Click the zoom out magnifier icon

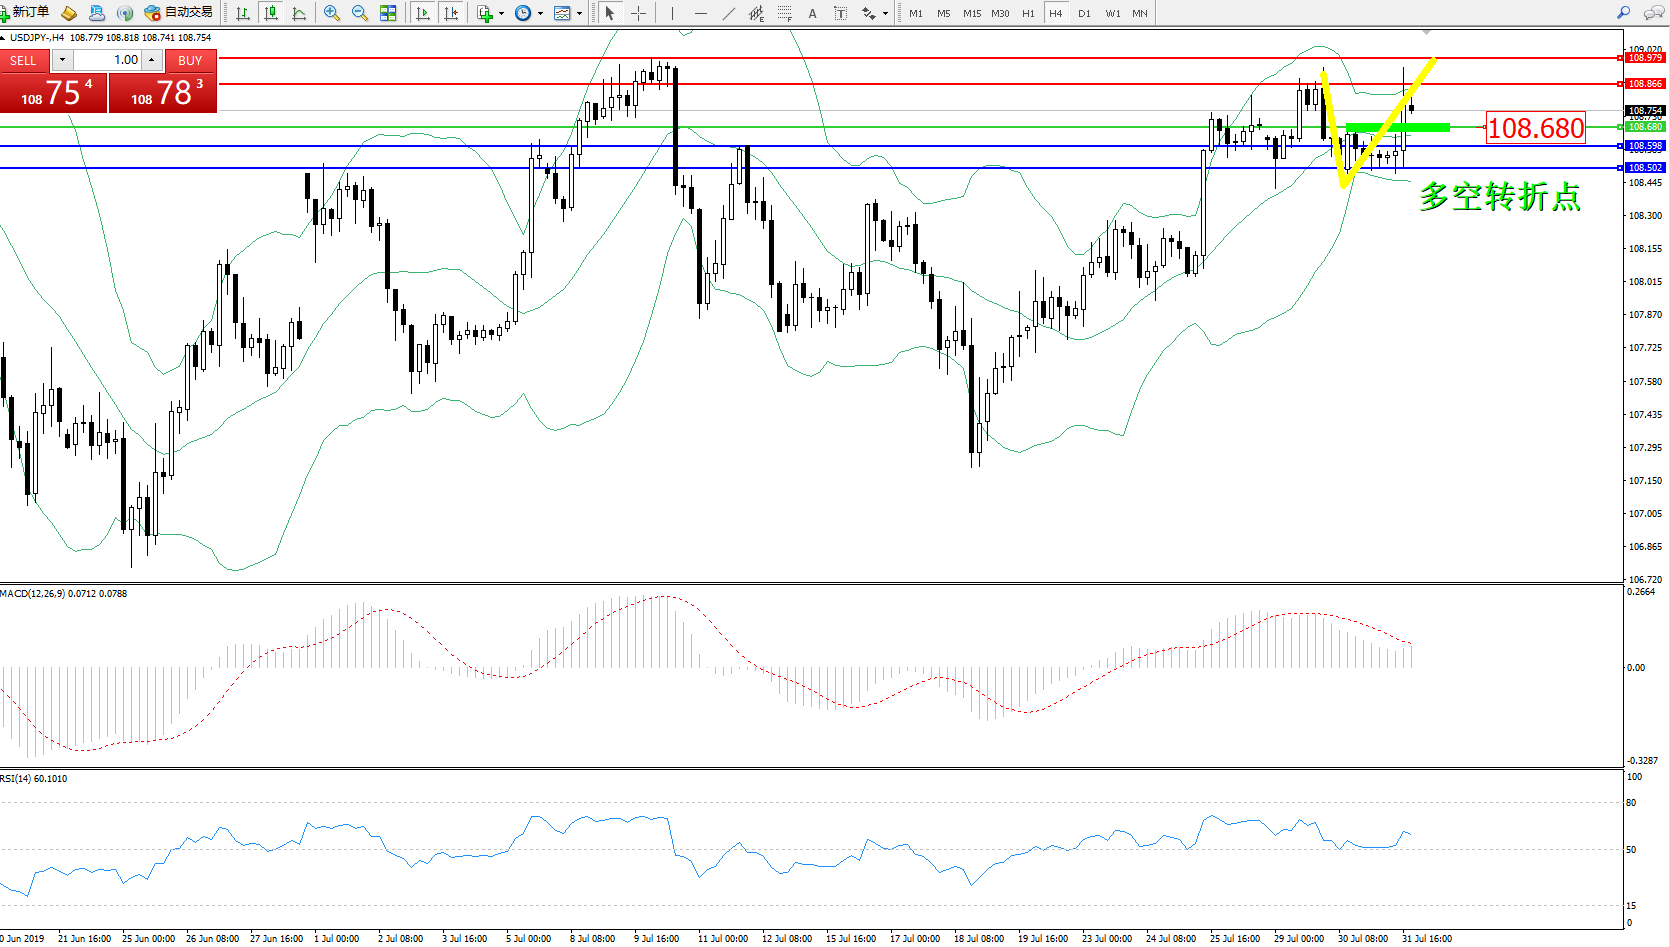point(360,13)
